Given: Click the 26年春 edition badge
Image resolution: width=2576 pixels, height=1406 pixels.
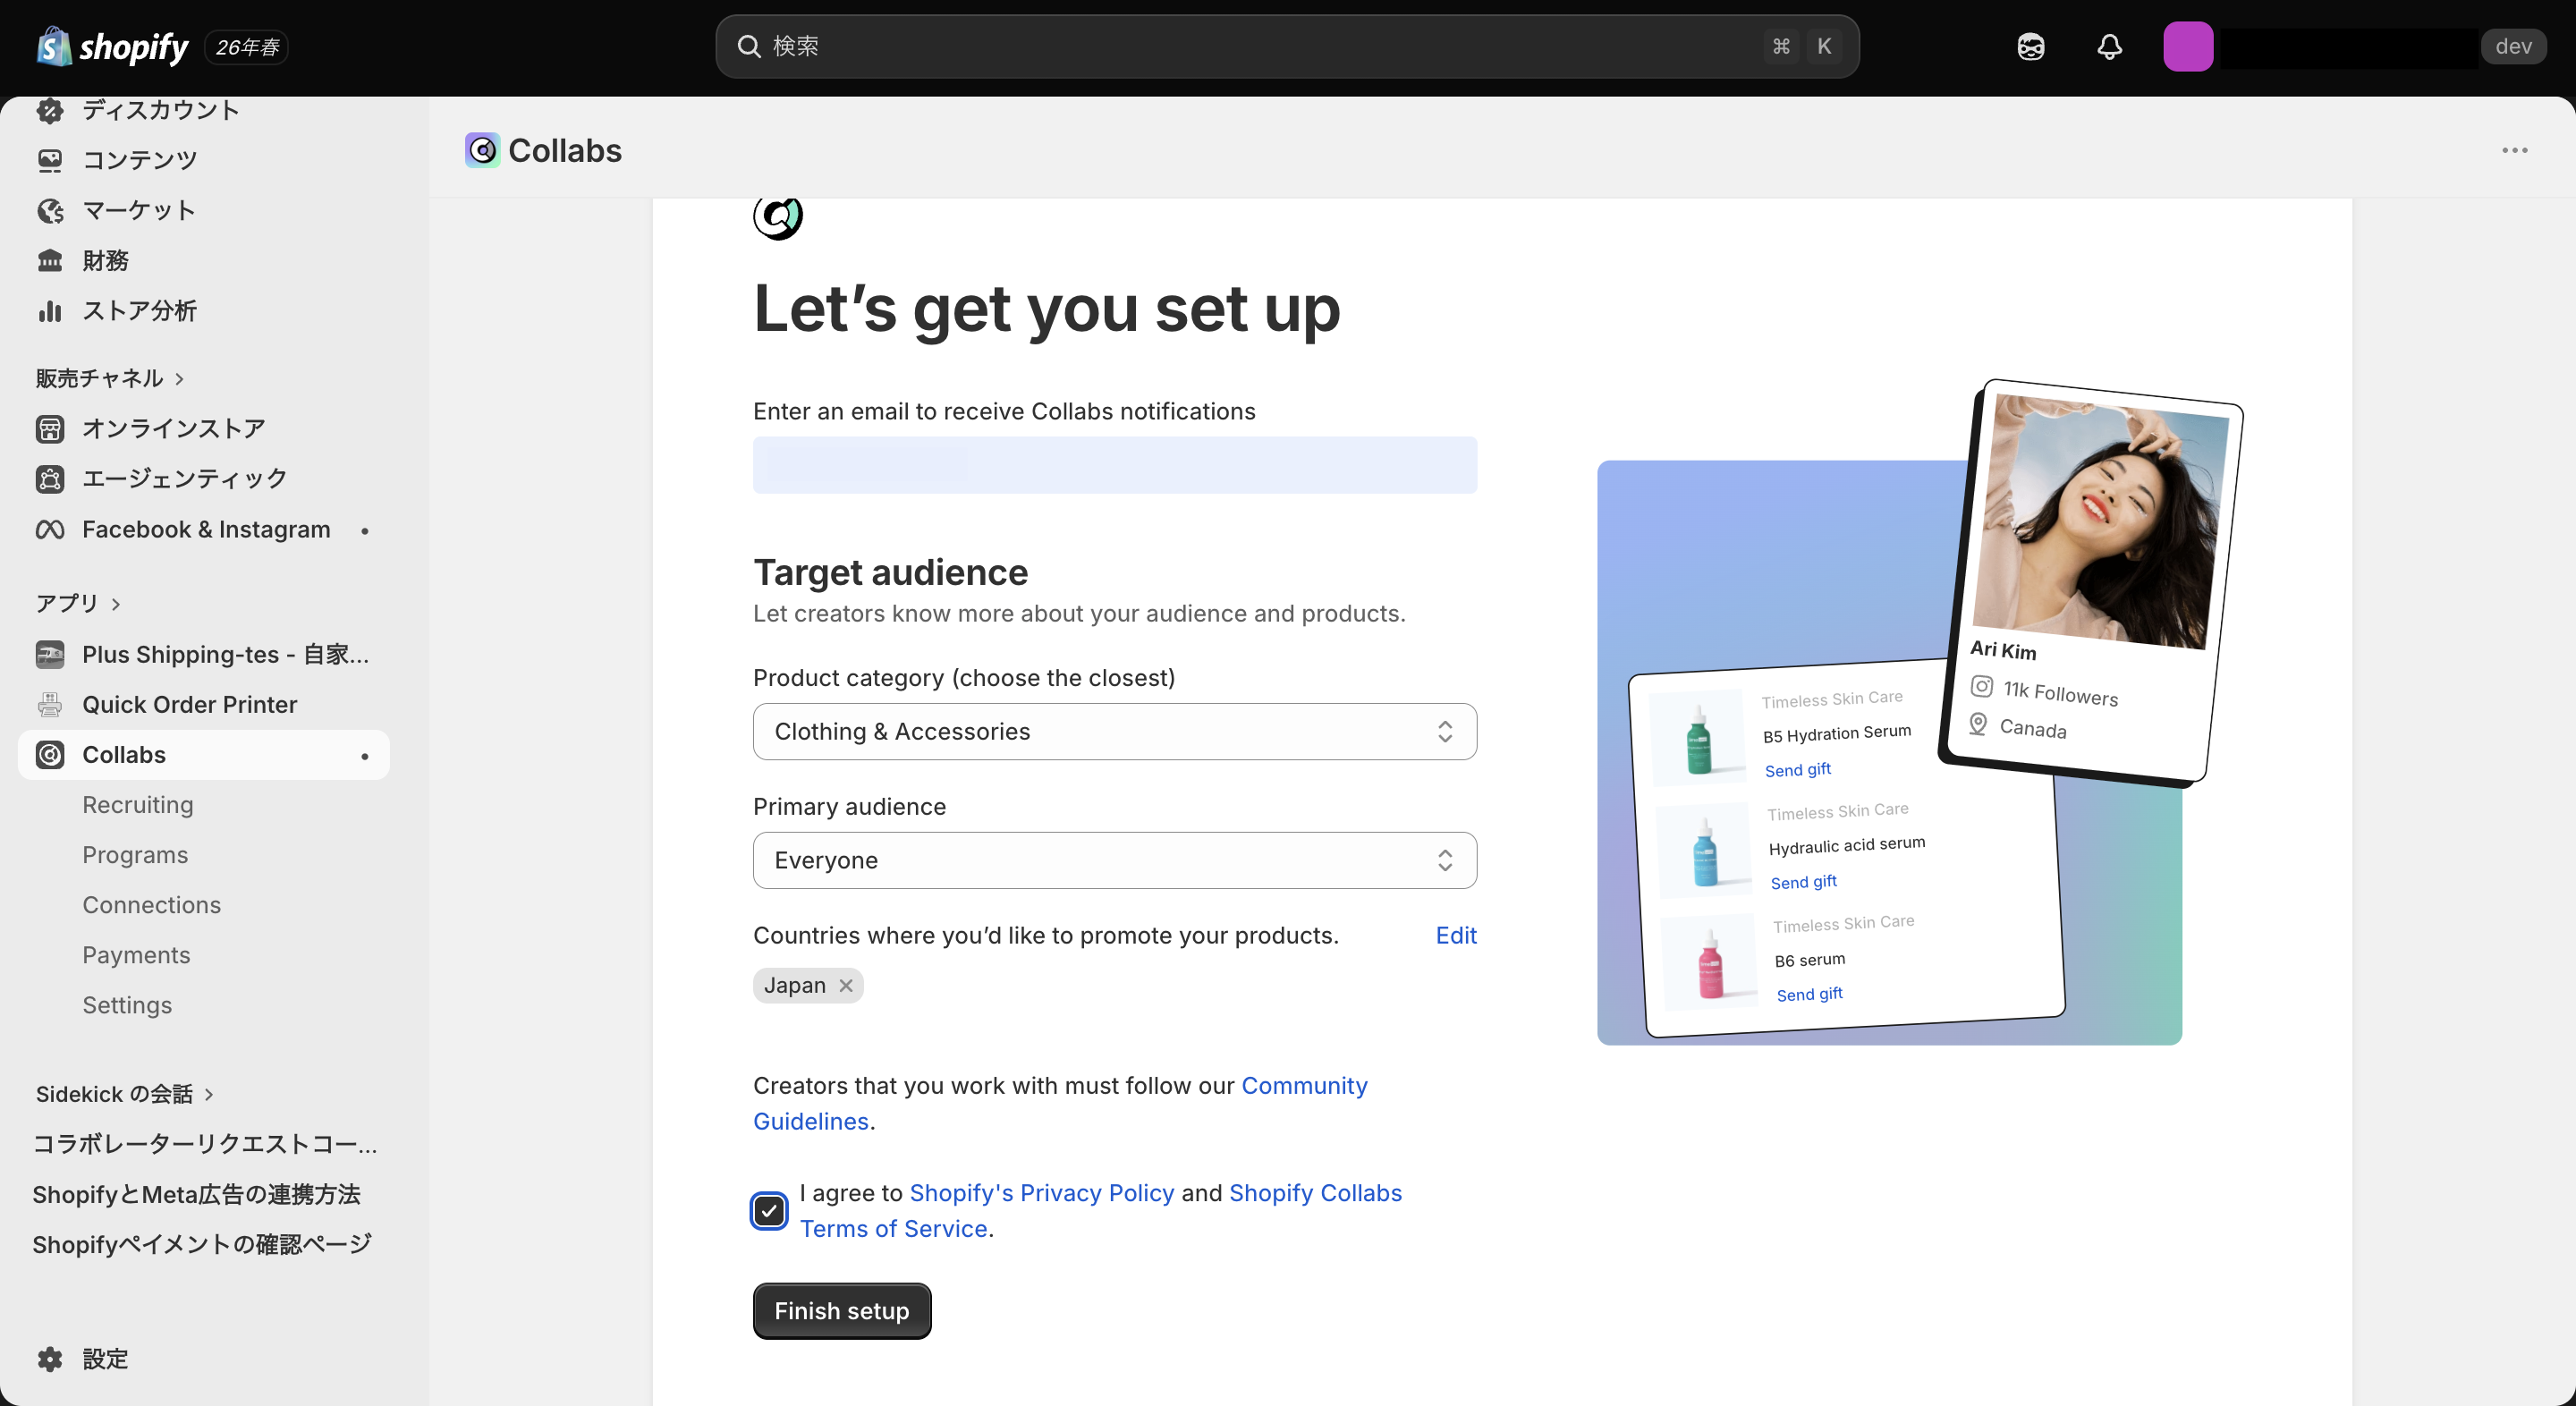Looking at the screenshot, I should 247,47.
